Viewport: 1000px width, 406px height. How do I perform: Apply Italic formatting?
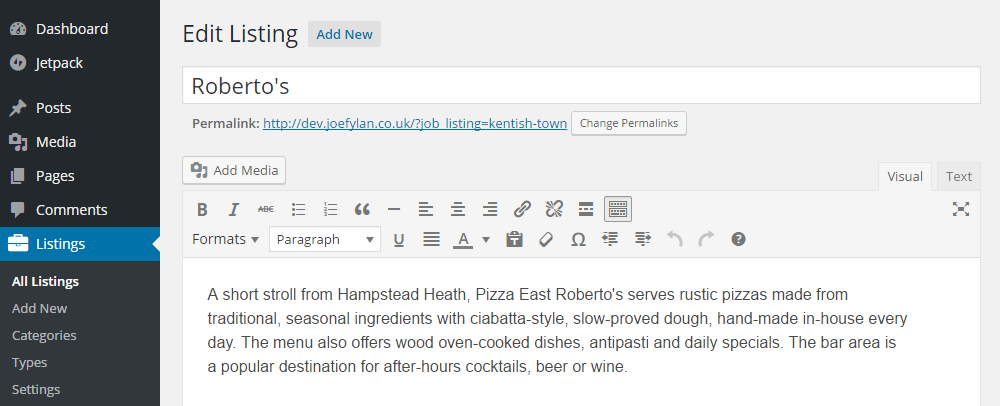[234, 209]
